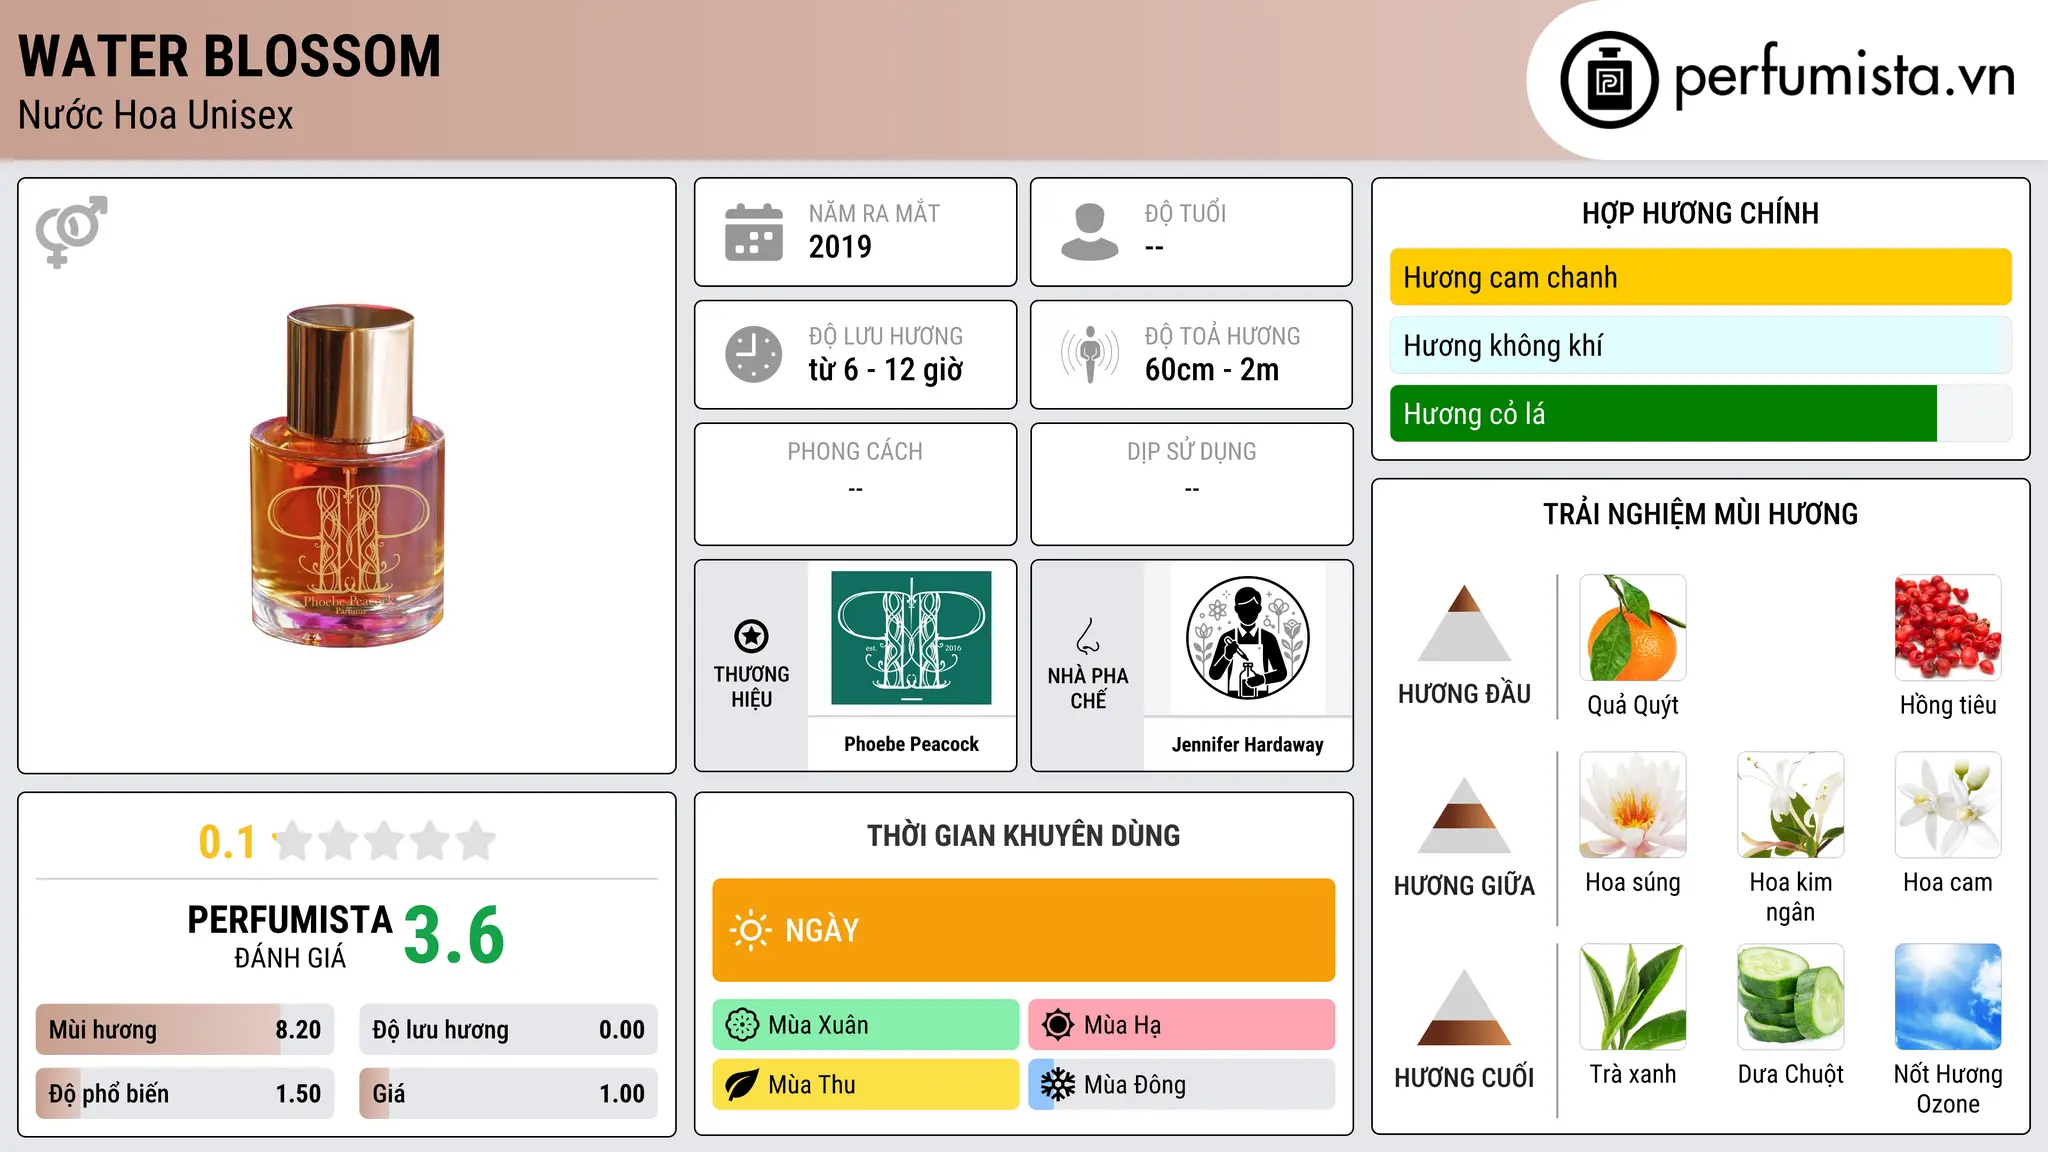Viewport: 2048px width, 1152px height.
Task: Click the Giá 1.00 score bar
Action: [x=508, y=1093]
